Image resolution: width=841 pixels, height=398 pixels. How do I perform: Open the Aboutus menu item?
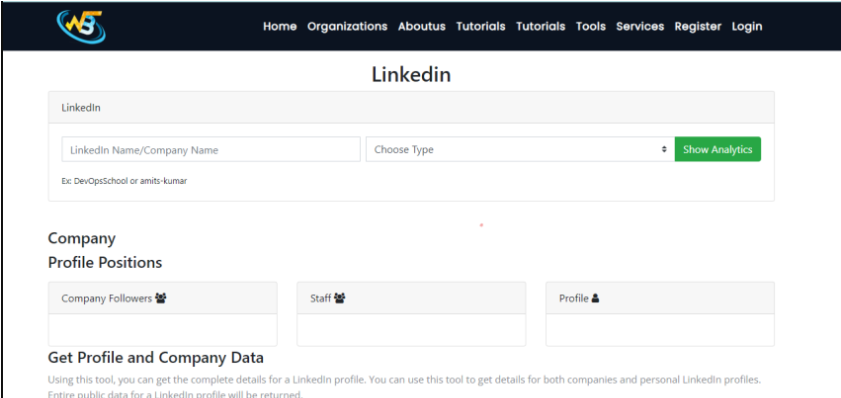(422, 26)
